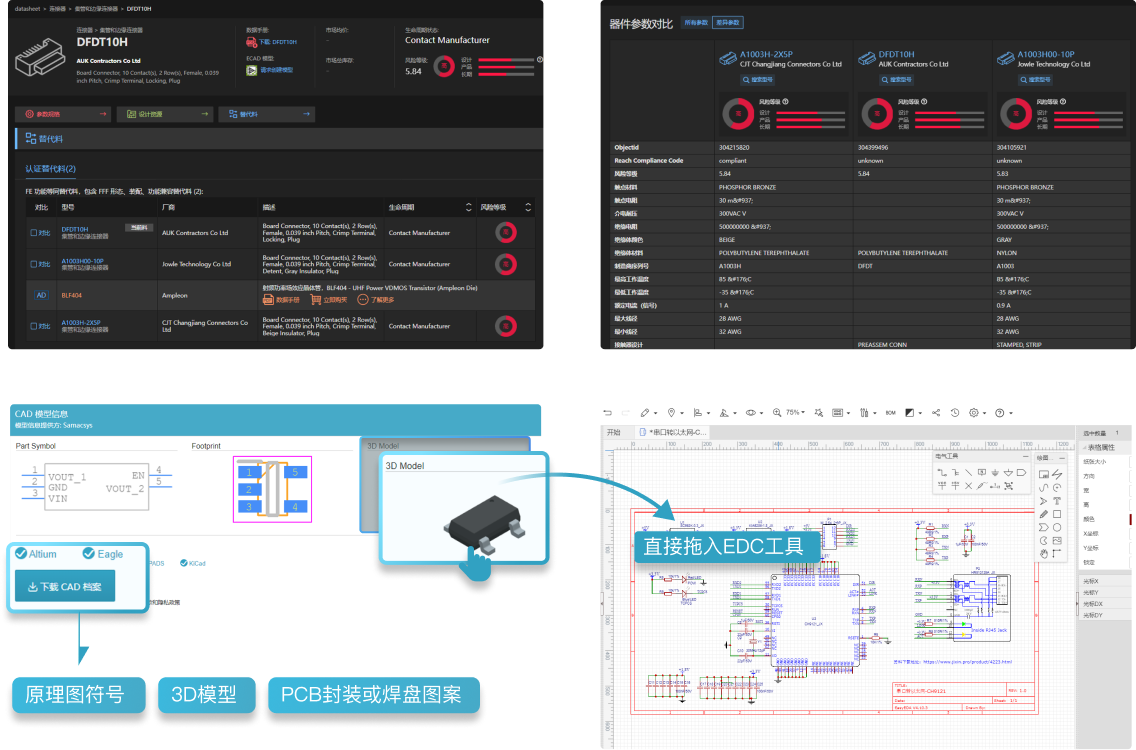Expand the settings gear dropdown arrow
The height and width of the screenshot is (750, 1136).
(985, 414)
